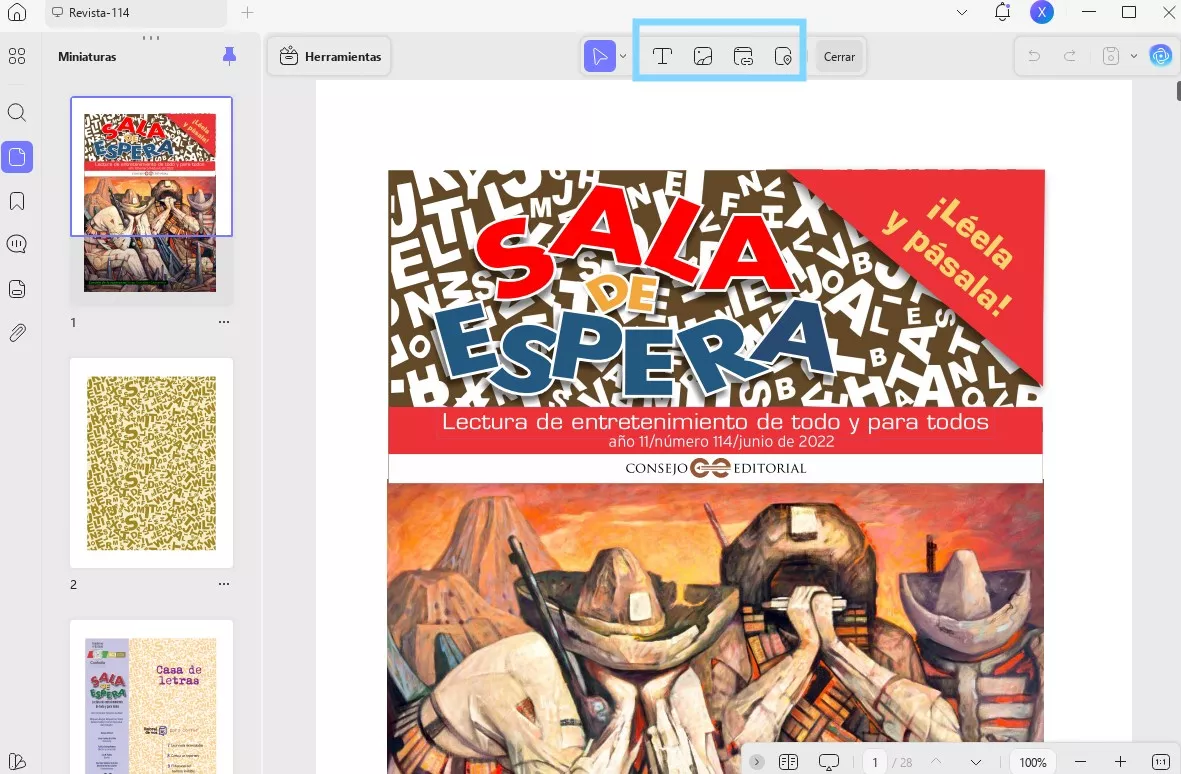Screen dimensions: 1181x774
Task: Click the panel grip dots above Miniaturas
Action: click(151, 37)
